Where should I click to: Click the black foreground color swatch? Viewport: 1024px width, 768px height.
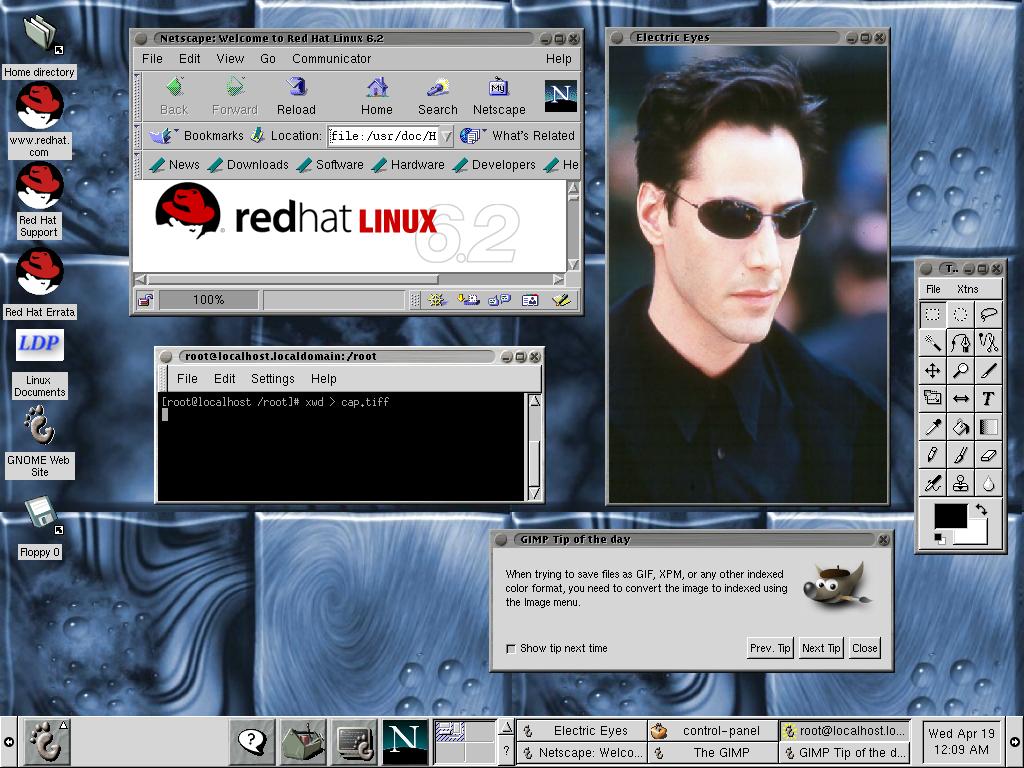[950, 515]
